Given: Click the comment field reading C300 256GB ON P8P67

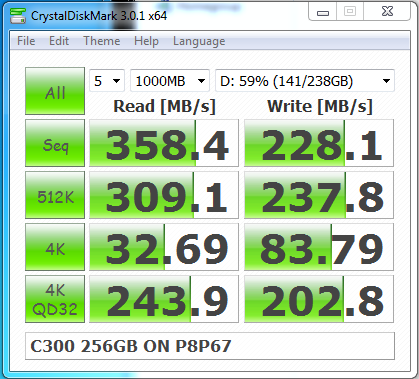Looking at the screenshot, I should (210, 346).
